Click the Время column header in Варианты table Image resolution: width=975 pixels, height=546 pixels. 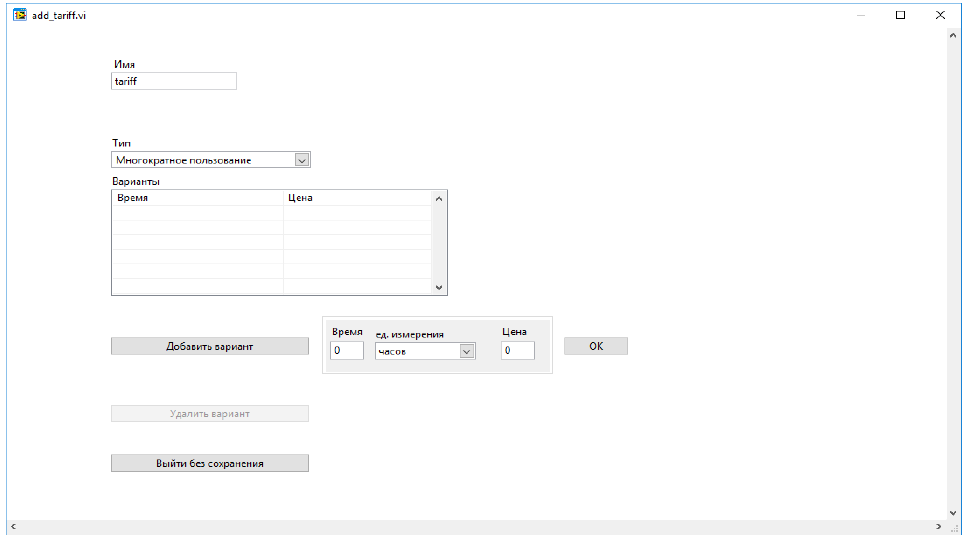(197, 198)
